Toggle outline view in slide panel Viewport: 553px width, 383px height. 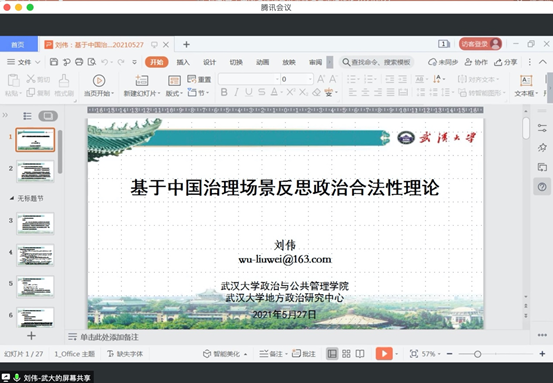click(x=27, y=116)
